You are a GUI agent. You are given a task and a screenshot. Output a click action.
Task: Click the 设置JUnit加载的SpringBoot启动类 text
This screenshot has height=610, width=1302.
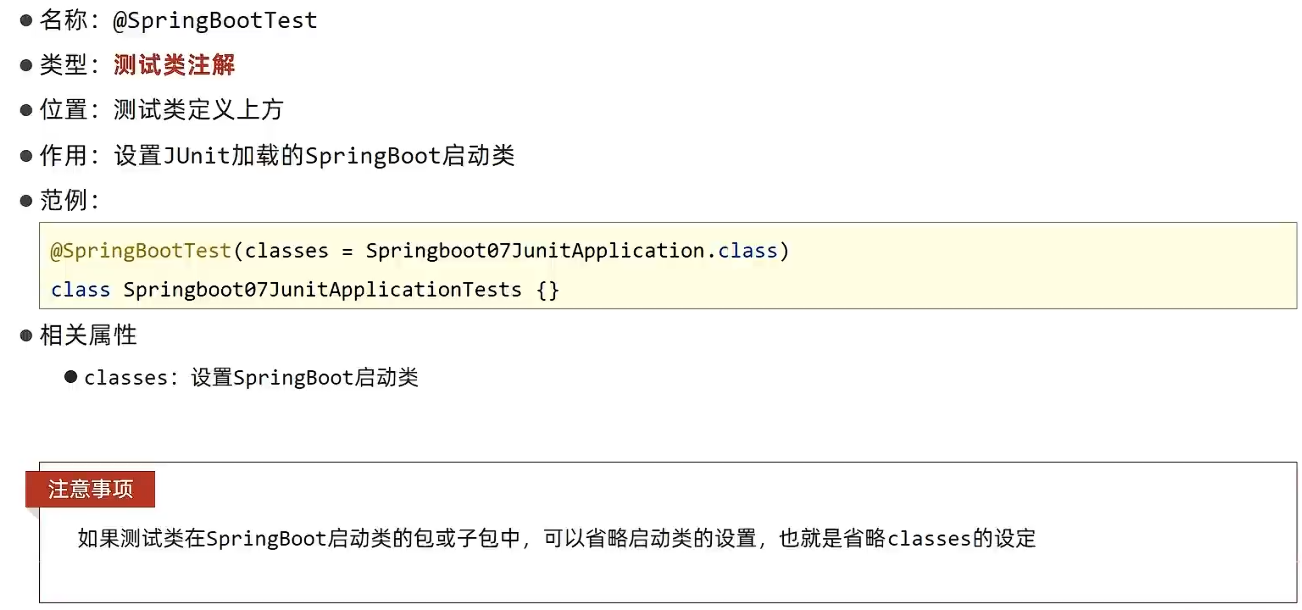[314, 156]
